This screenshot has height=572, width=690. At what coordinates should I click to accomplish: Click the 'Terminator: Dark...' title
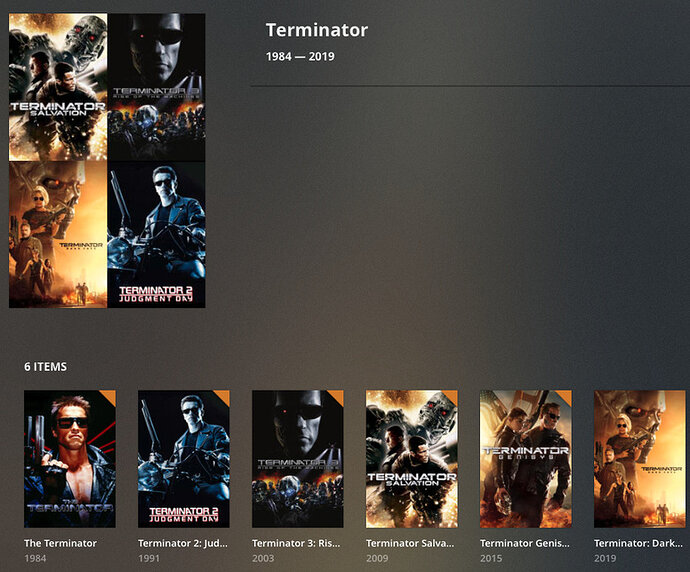point(639,543)
